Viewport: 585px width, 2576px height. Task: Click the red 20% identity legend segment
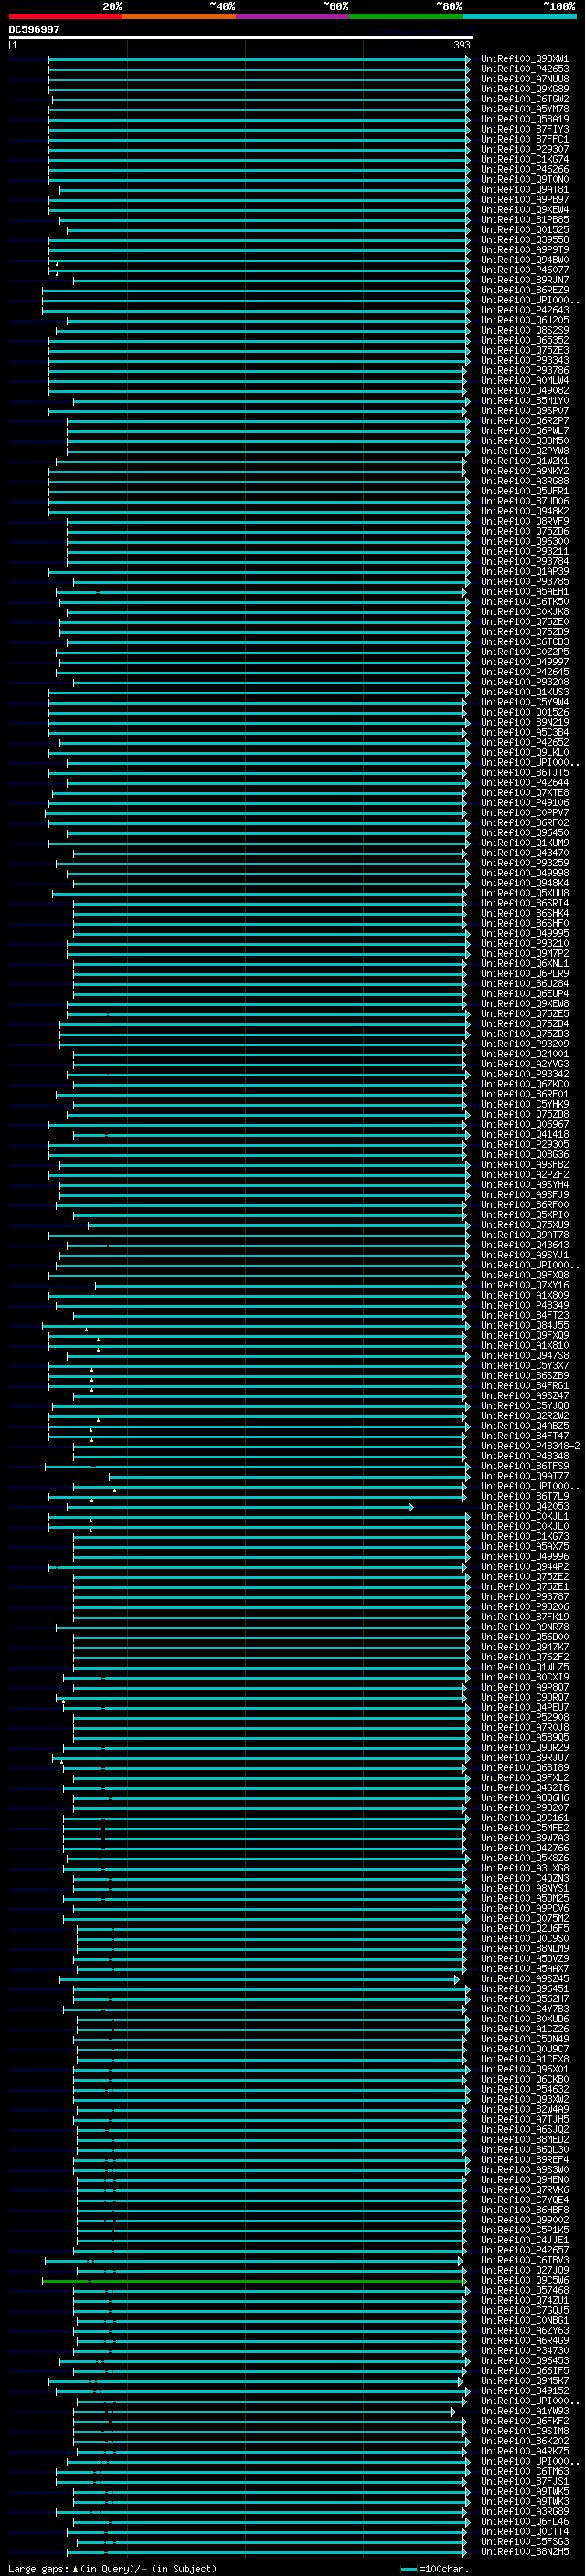[x=65, y=16]
